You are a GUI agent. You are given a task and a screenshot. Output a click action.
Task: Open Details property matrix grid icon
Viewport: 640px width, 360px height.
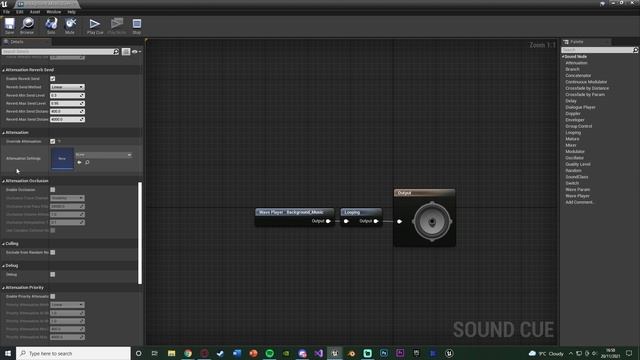point(126,52)
